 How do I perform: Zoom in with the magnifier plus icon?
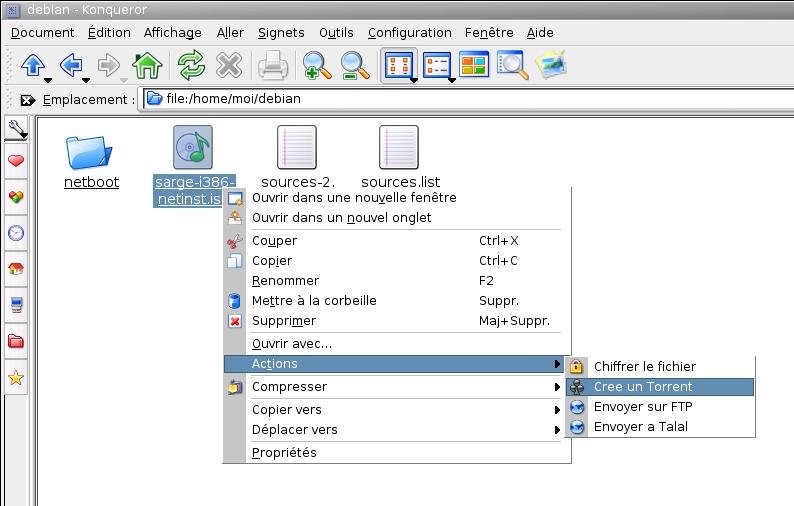[316, 66]
